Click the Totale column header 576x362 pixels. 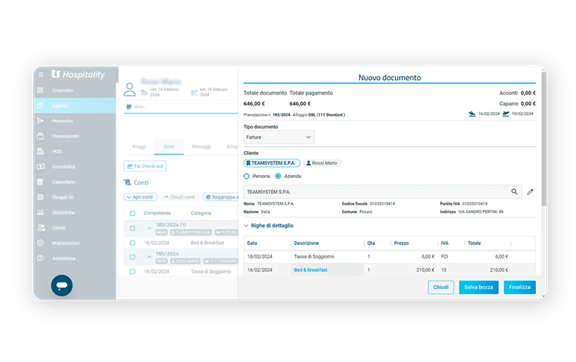pos(474,243)
